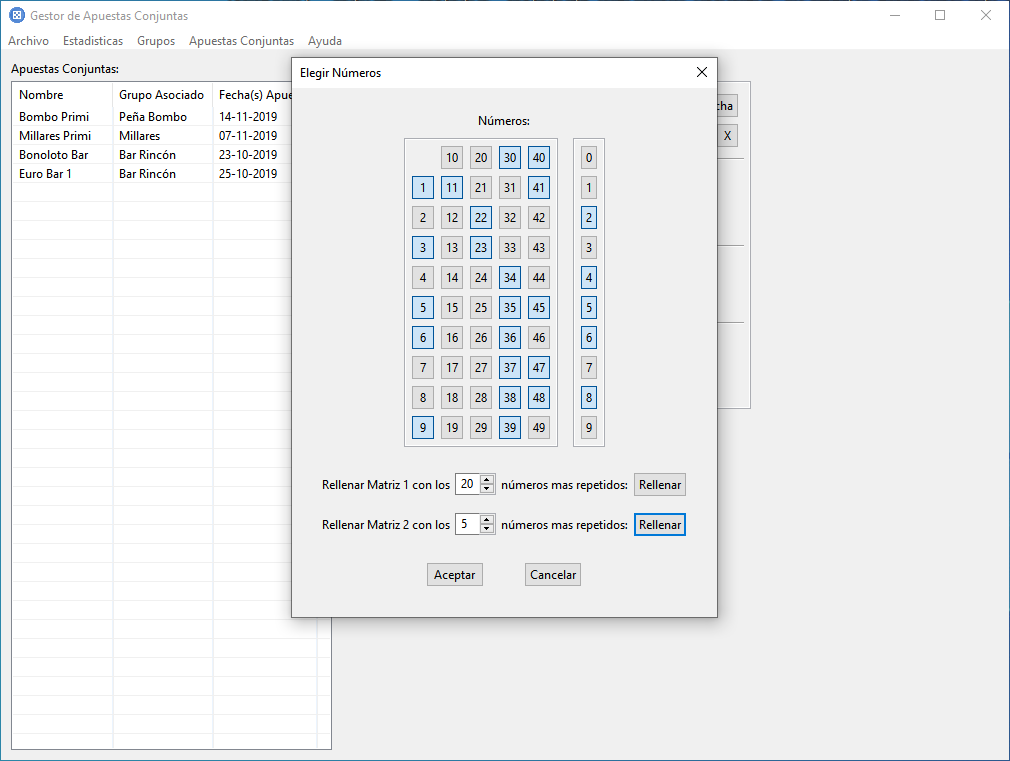Click the Peña Bombo group cell
This screenshot has height=761, width=1010.
tap(162, 117)
